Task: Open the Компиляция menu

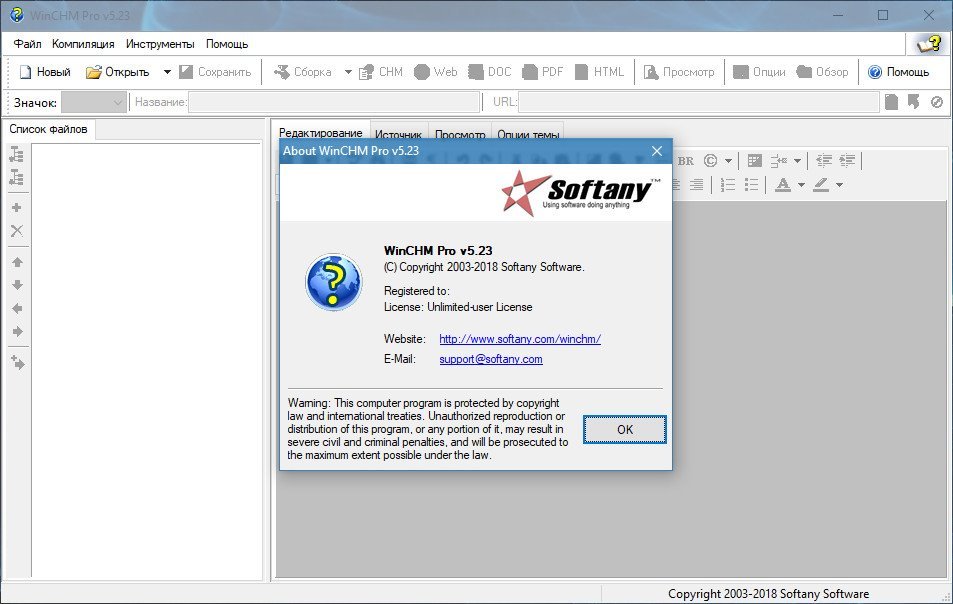Action: click(83, 44)
